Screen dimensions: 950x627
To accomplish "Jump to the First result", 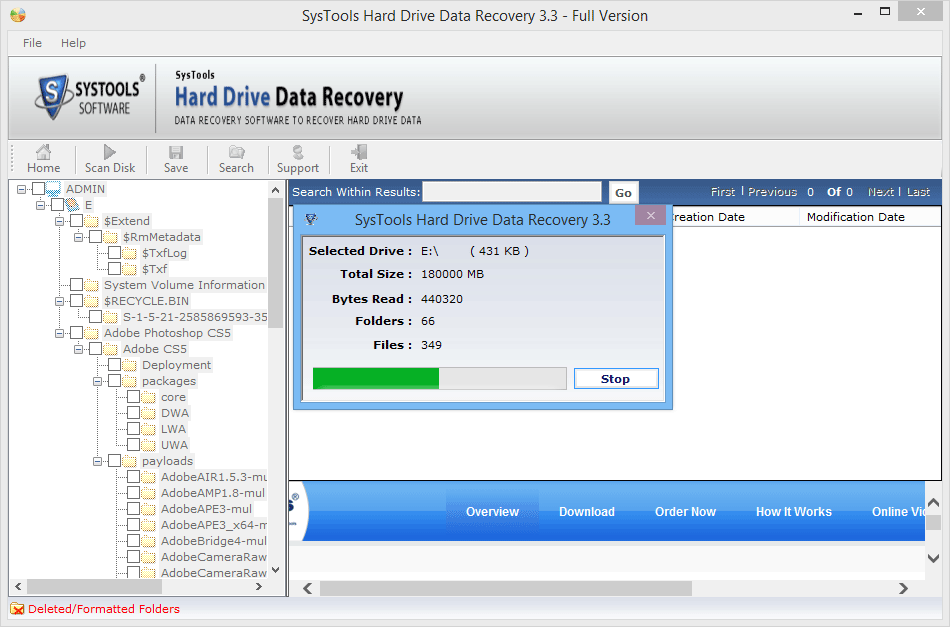I will (x=723, y=192).
